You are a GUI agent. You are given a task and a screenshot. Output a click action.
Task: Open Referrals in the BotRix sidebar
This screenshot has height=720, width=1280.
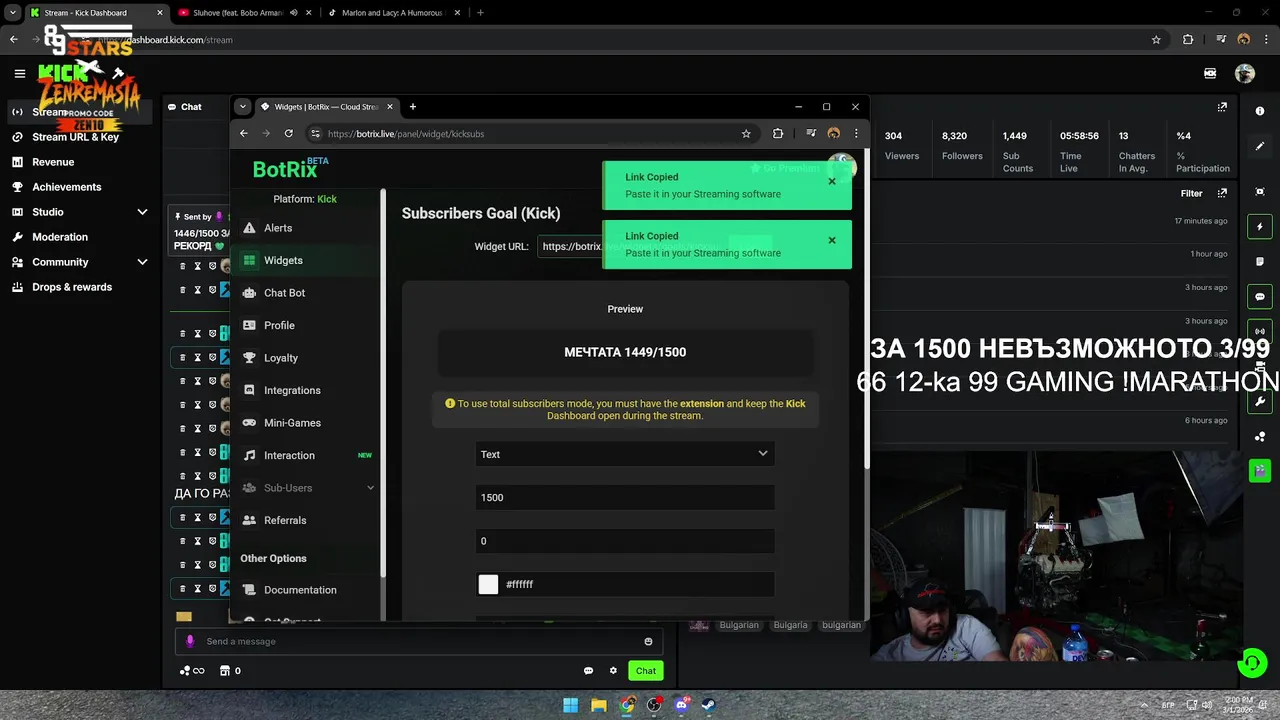tap(306, 520)
